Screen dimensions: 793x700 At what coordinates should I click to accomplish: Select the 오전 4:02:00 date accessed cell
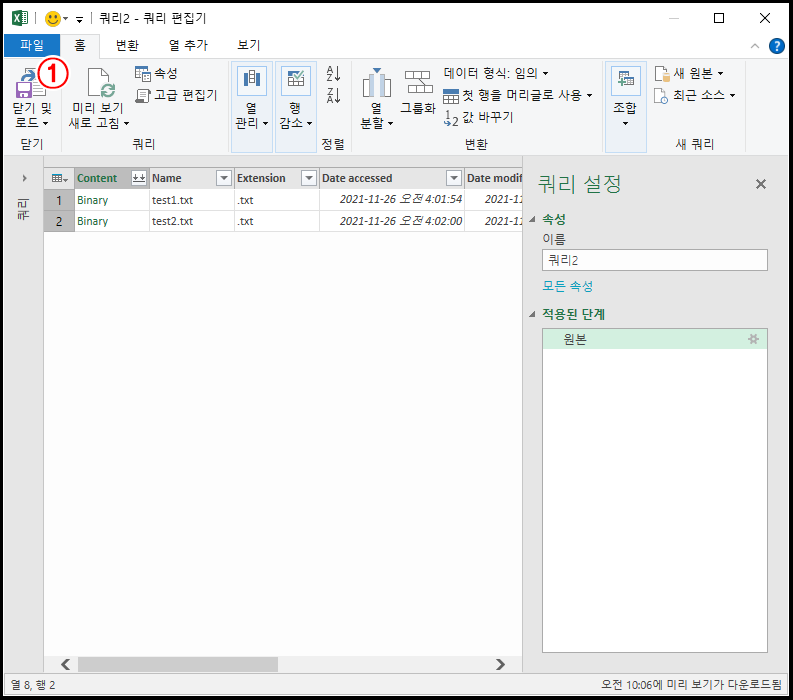392,222
